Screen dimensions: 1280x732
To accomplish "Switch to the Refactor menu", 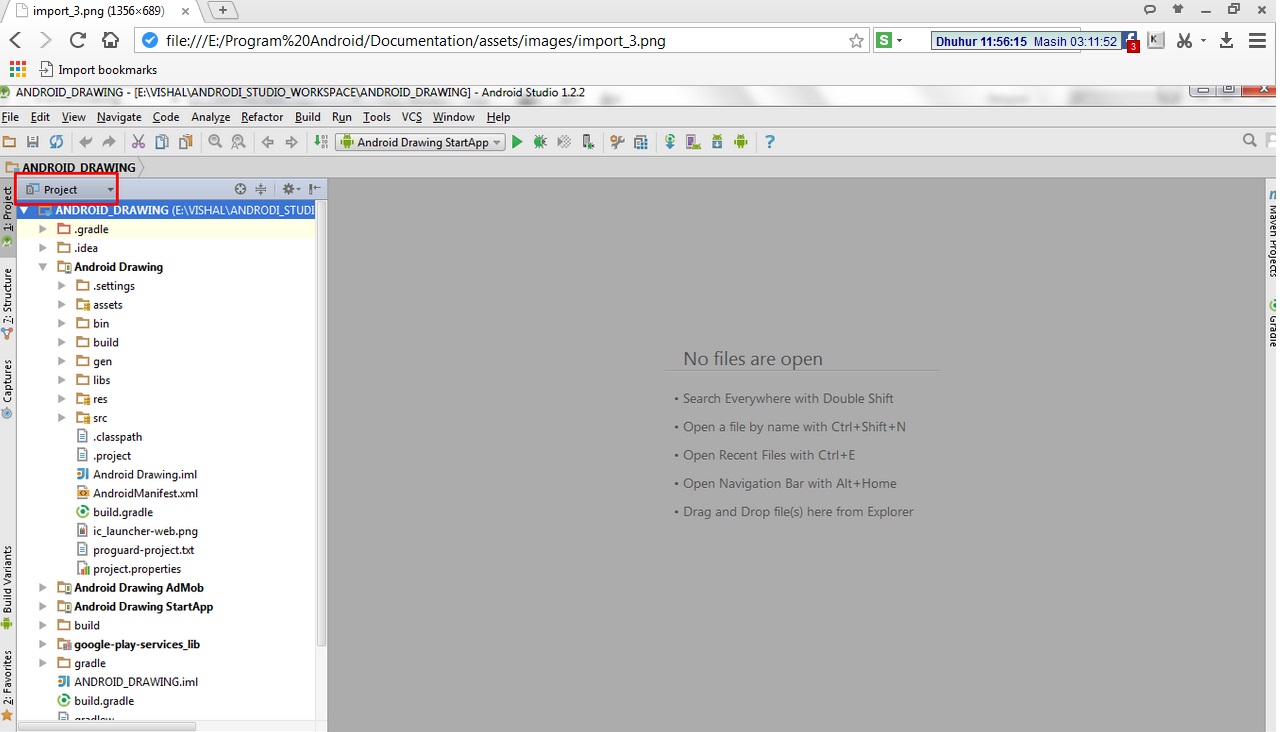I will coord(262,117).
